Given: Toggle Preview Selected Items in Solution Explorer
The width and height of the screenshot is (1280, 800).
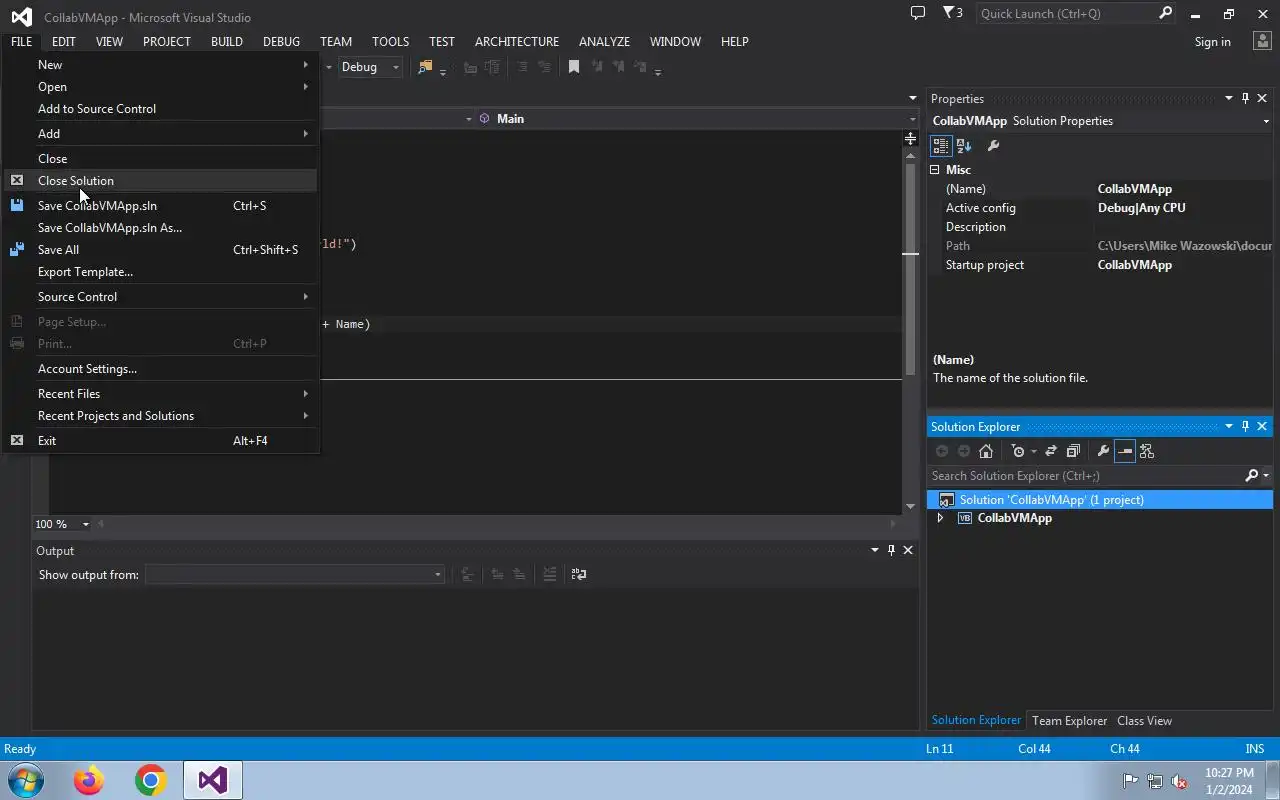Looking at the screenshot, I should pos(1125,451).
